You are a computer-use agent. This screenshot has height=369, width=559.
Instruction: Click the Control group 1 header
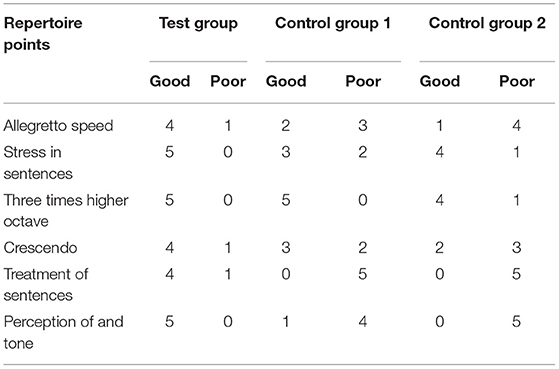(x=333, y=24)
